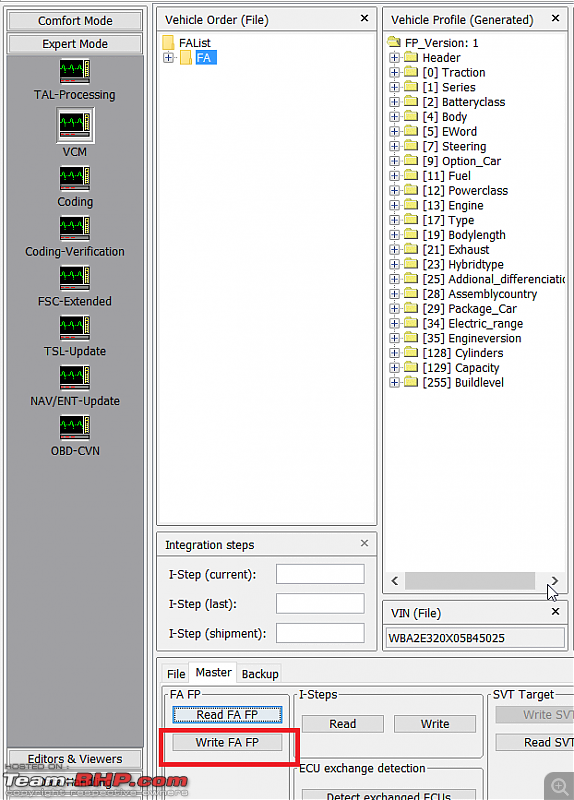Open the Coding module icon

74,178
